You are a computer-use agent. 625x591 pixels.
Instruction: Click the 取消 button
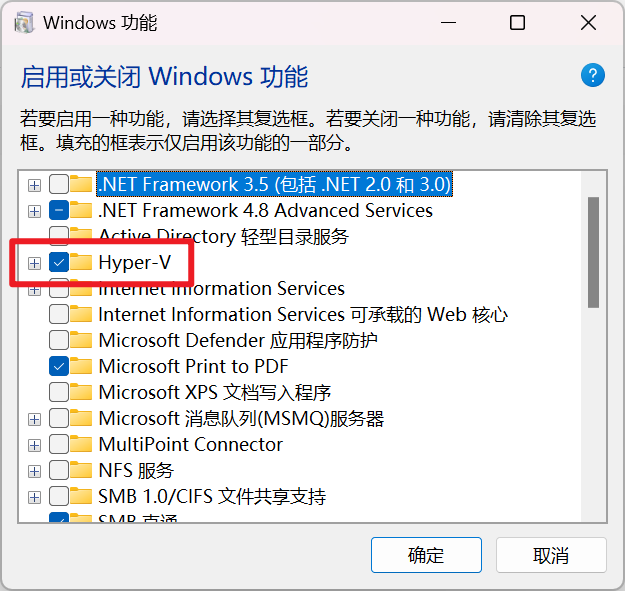pyautogui.click(x=551, y=556)
